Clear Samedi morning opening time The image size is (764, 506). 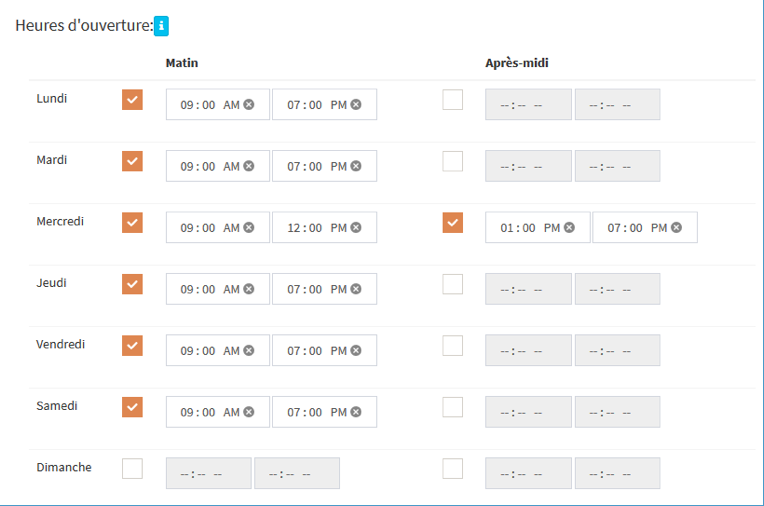tap(249, 412)
